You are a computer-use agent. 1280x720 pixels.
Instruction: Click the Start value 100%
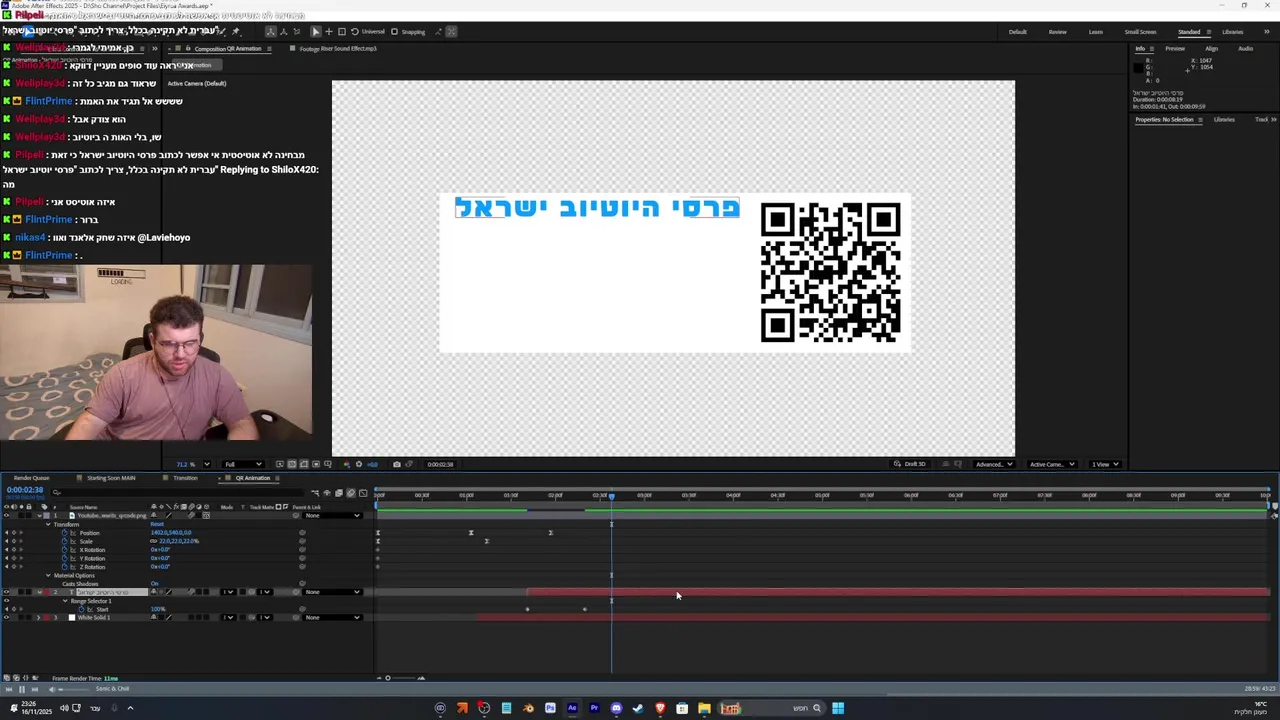tap(158, 610)
